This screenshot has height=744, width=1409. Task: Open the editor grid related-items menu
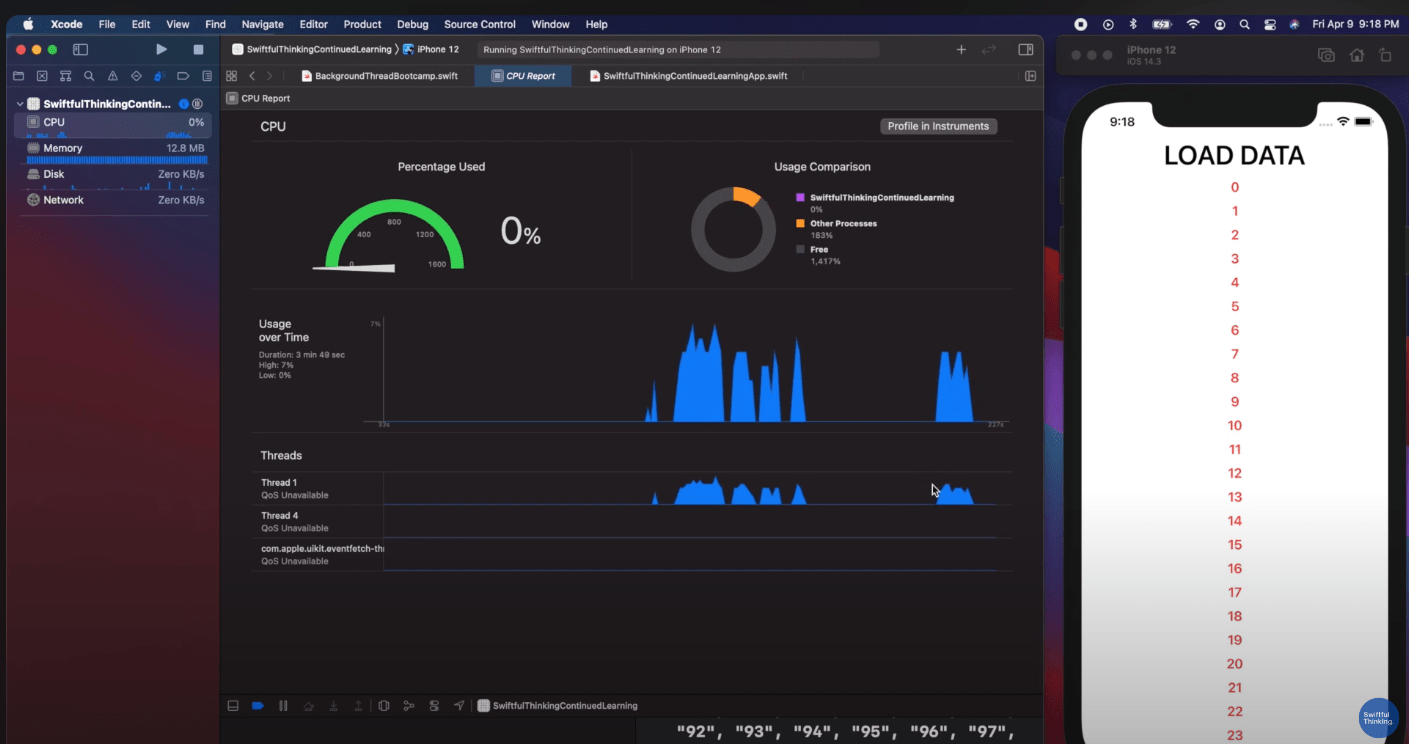(x=231, y=76)
